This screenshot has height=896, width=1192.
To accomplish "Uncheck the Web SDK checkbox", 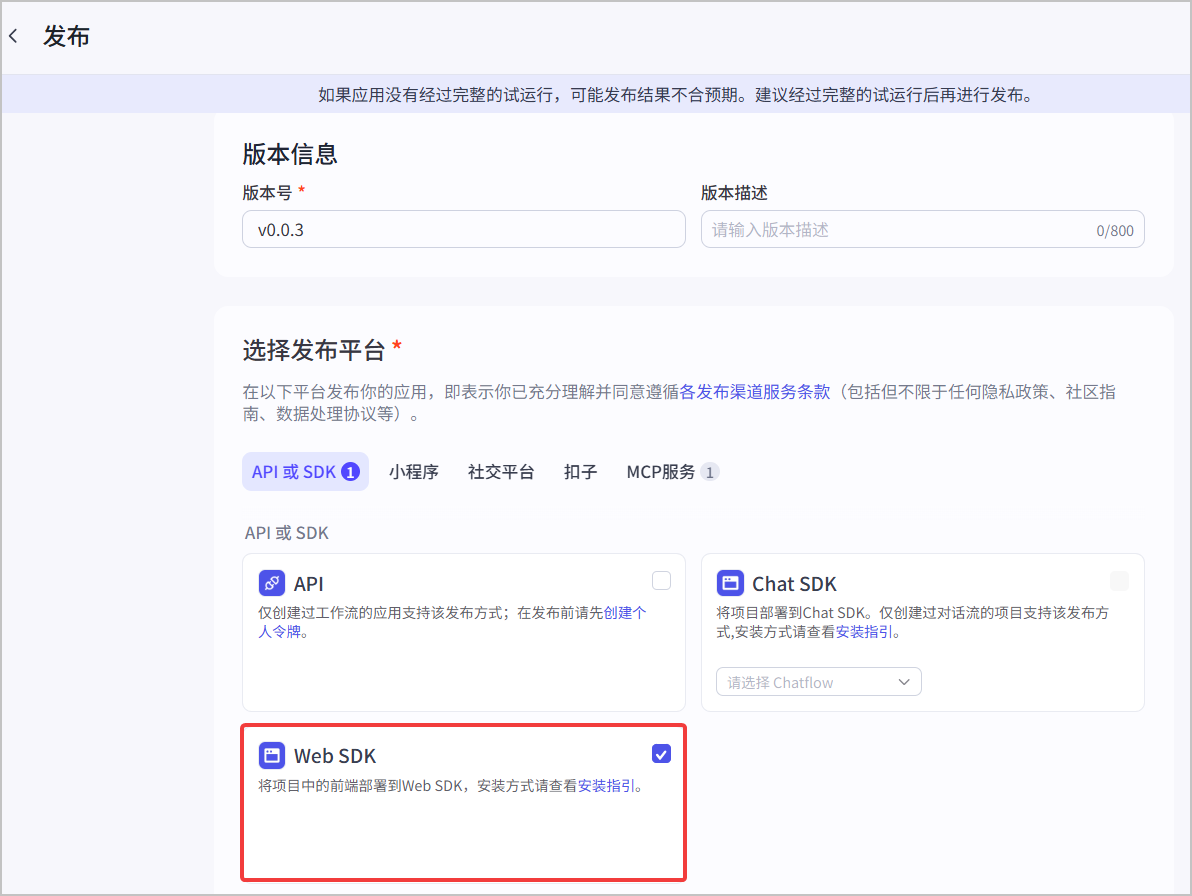I will click(x=661, y=754).
